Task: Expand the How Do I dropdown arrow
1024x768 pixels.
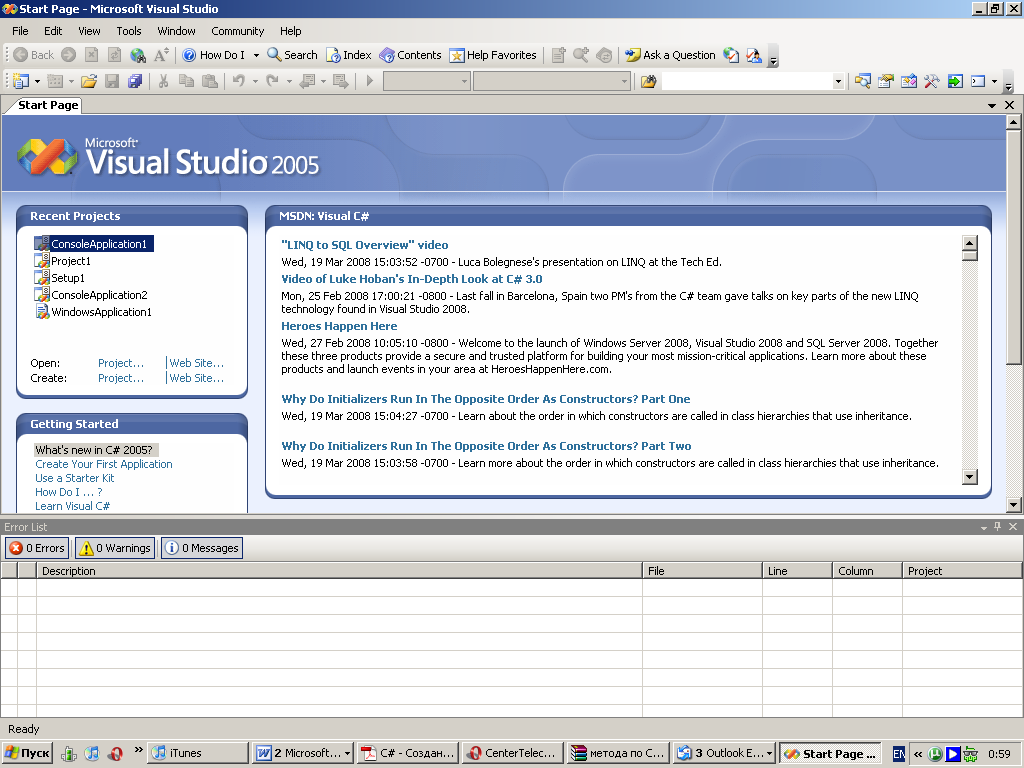Action: [256, 56]
